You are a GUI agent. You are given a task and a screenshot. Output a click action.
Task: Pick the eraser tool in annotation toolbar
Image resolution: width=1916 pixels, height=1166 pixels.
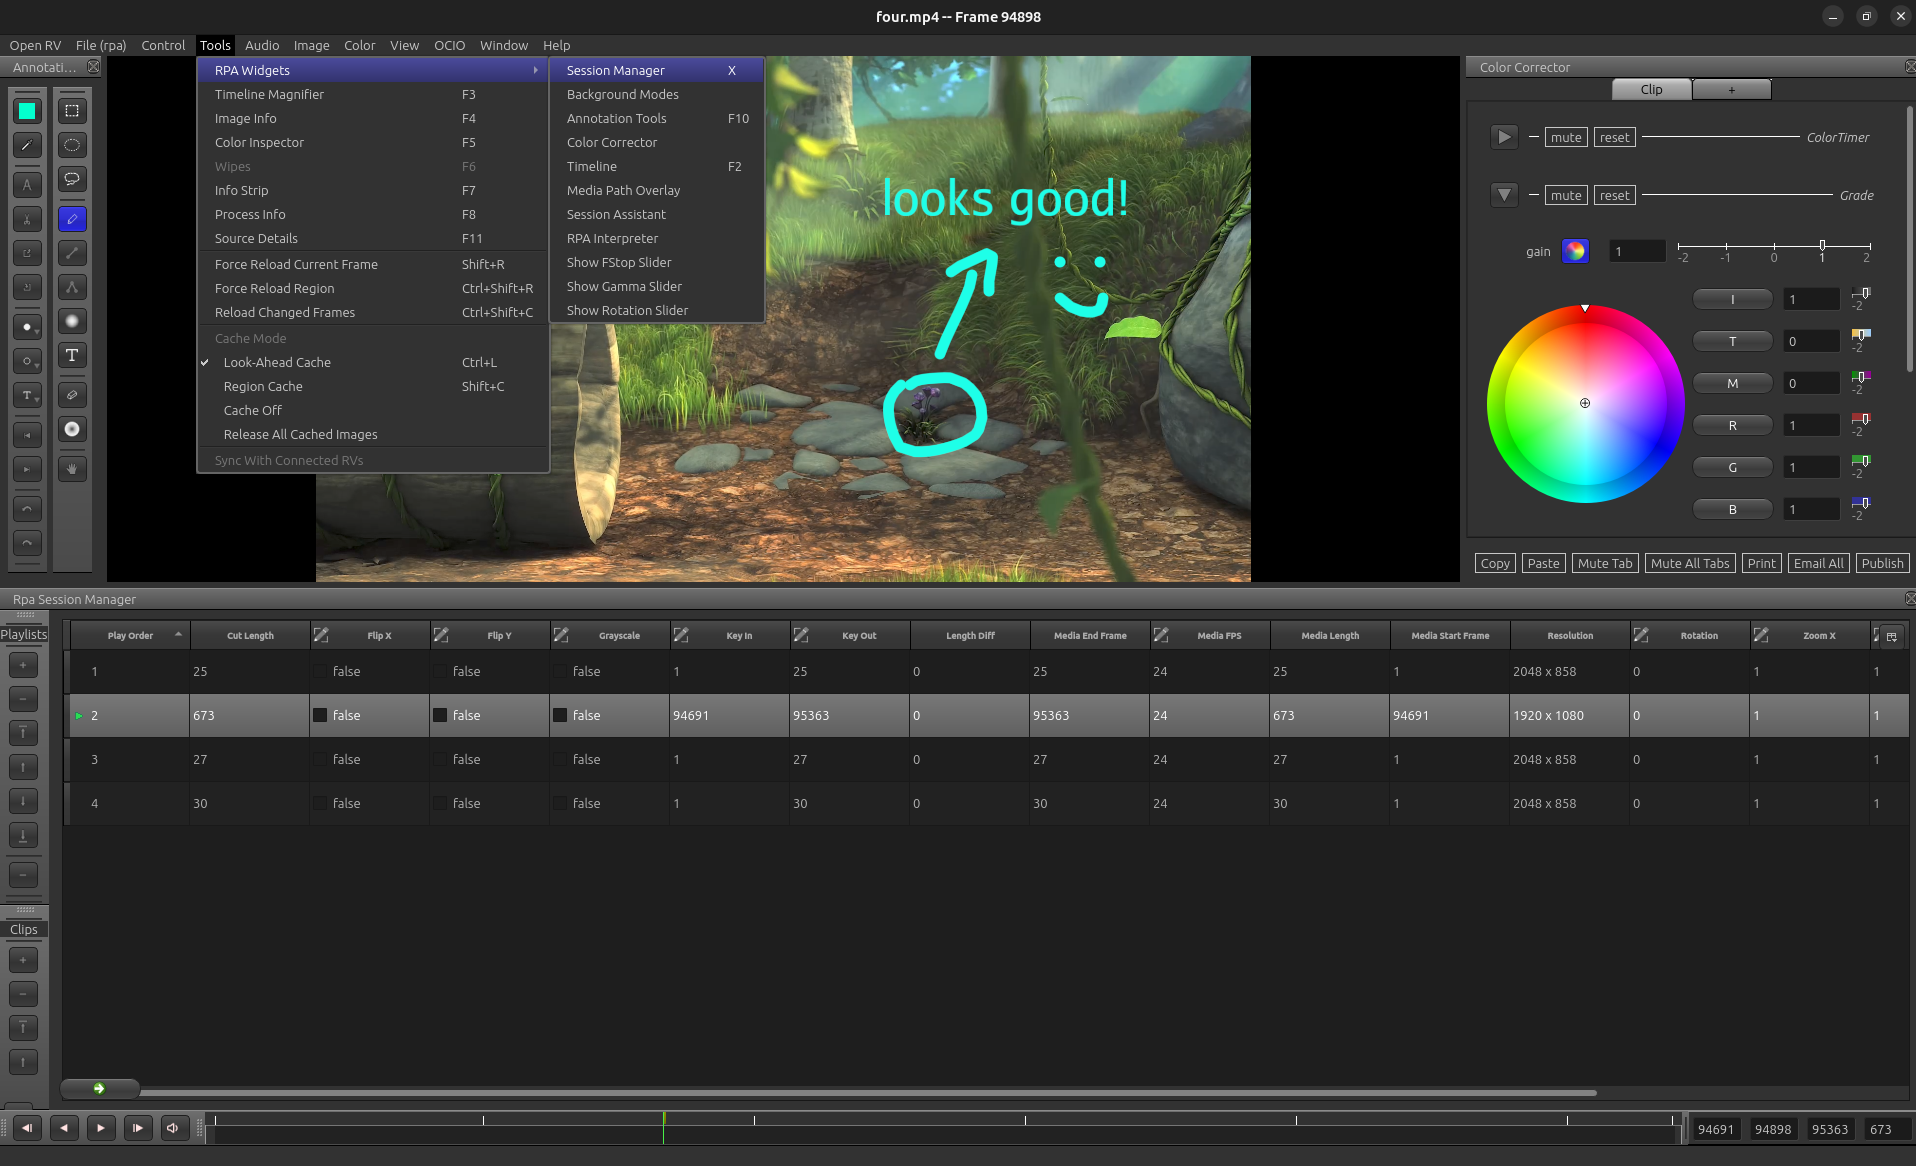click(x=72, y=395)
